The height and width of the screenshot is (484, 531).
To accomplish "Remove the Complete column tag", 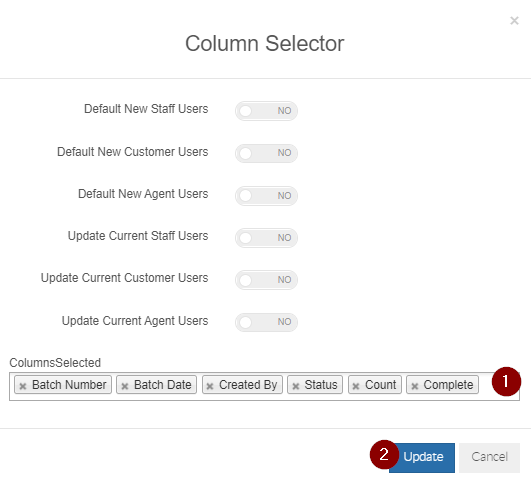I will coord(415,386).
